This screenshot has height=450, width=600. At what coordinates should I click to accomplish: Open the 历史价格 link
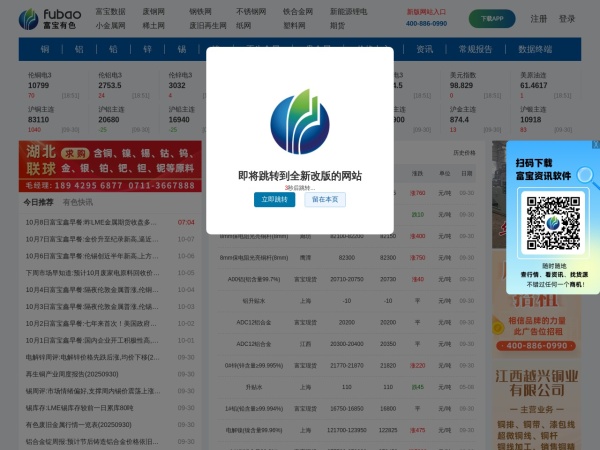(464, 153)
